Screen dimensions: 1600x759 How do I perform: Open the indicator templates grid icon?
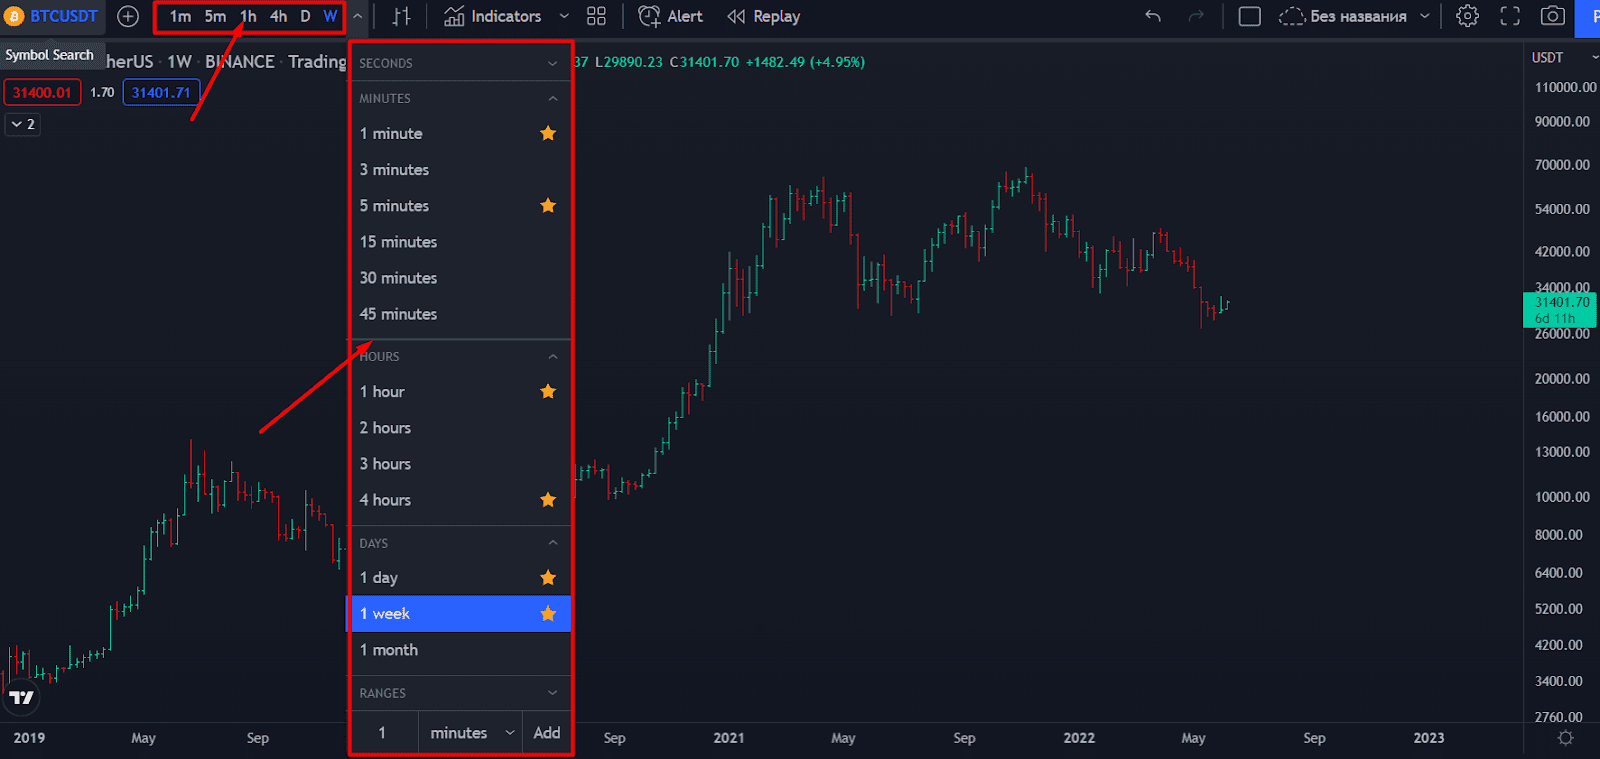click(596, 16)
